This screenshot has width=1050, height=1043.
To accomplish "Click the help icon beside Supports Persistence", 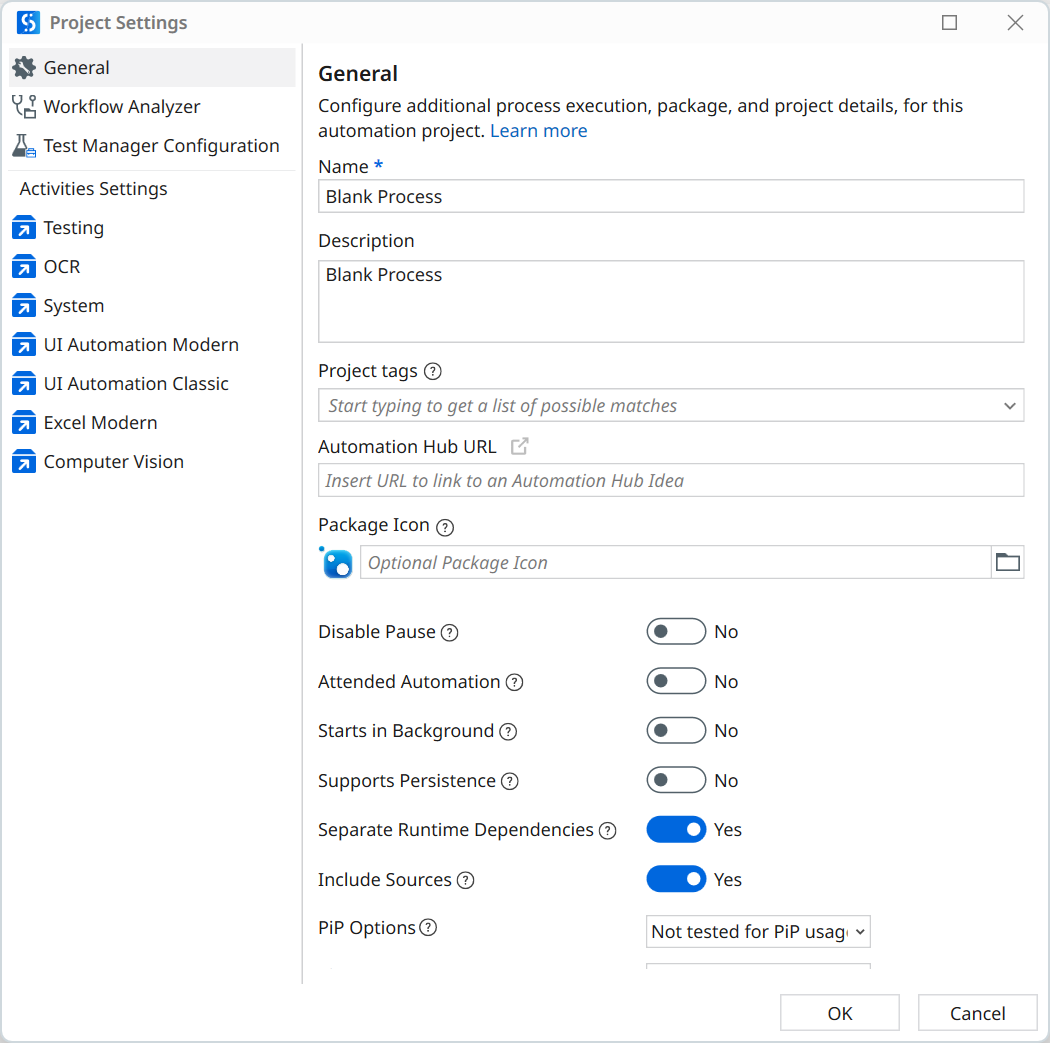I will click(x=510, y=781).
